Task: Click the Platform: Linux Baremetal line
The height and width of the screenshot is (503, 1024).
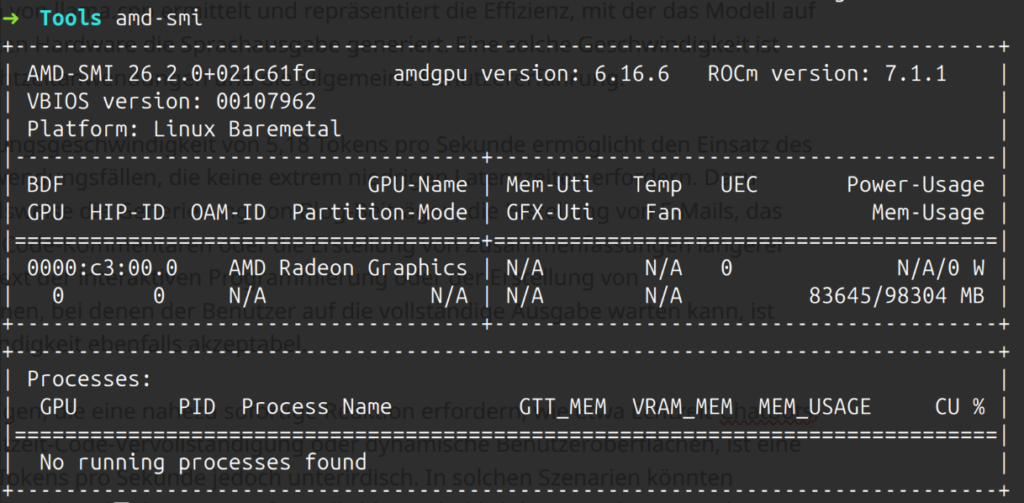Action: pyautogui.click(x=184, y=129)
